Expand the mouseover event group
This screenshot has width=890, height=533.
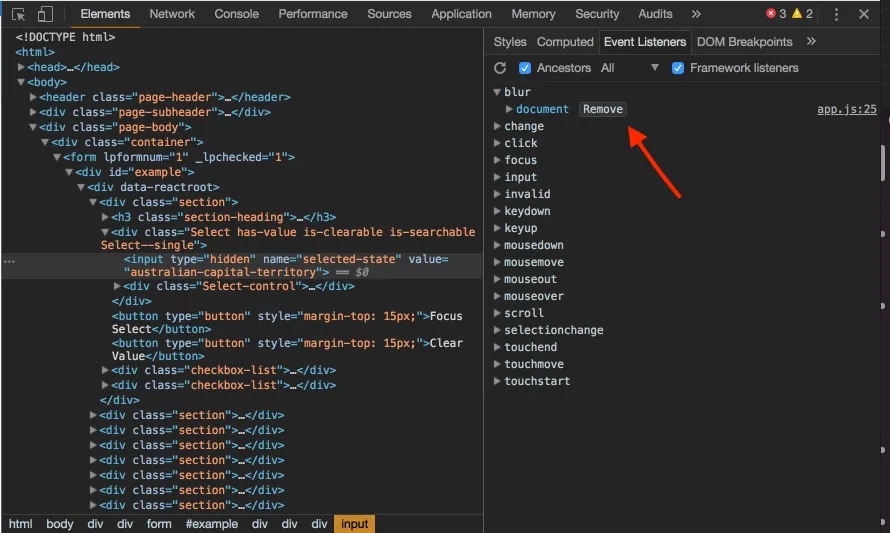pyautogui.click(x=497, y=296)
